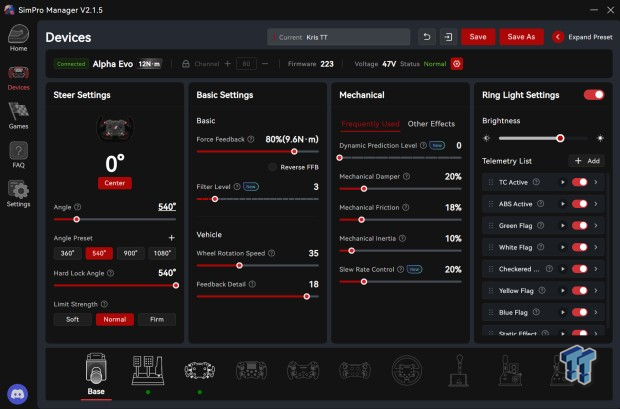Image resolution: width=620 pixels, height=409 pixels.
Task: Open the Home sidebar page
Action: click(x=19, y=38)
